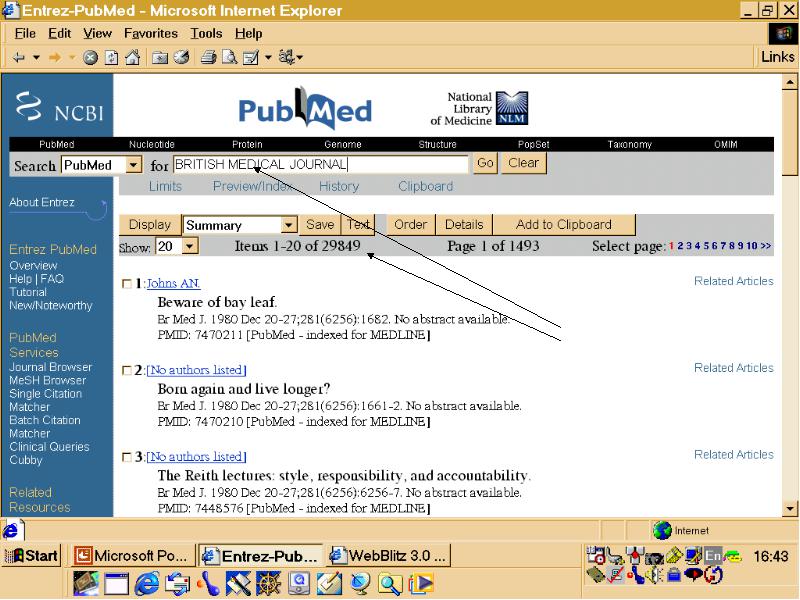Click the speaker volume tray icon

click(x=654, y=576)
